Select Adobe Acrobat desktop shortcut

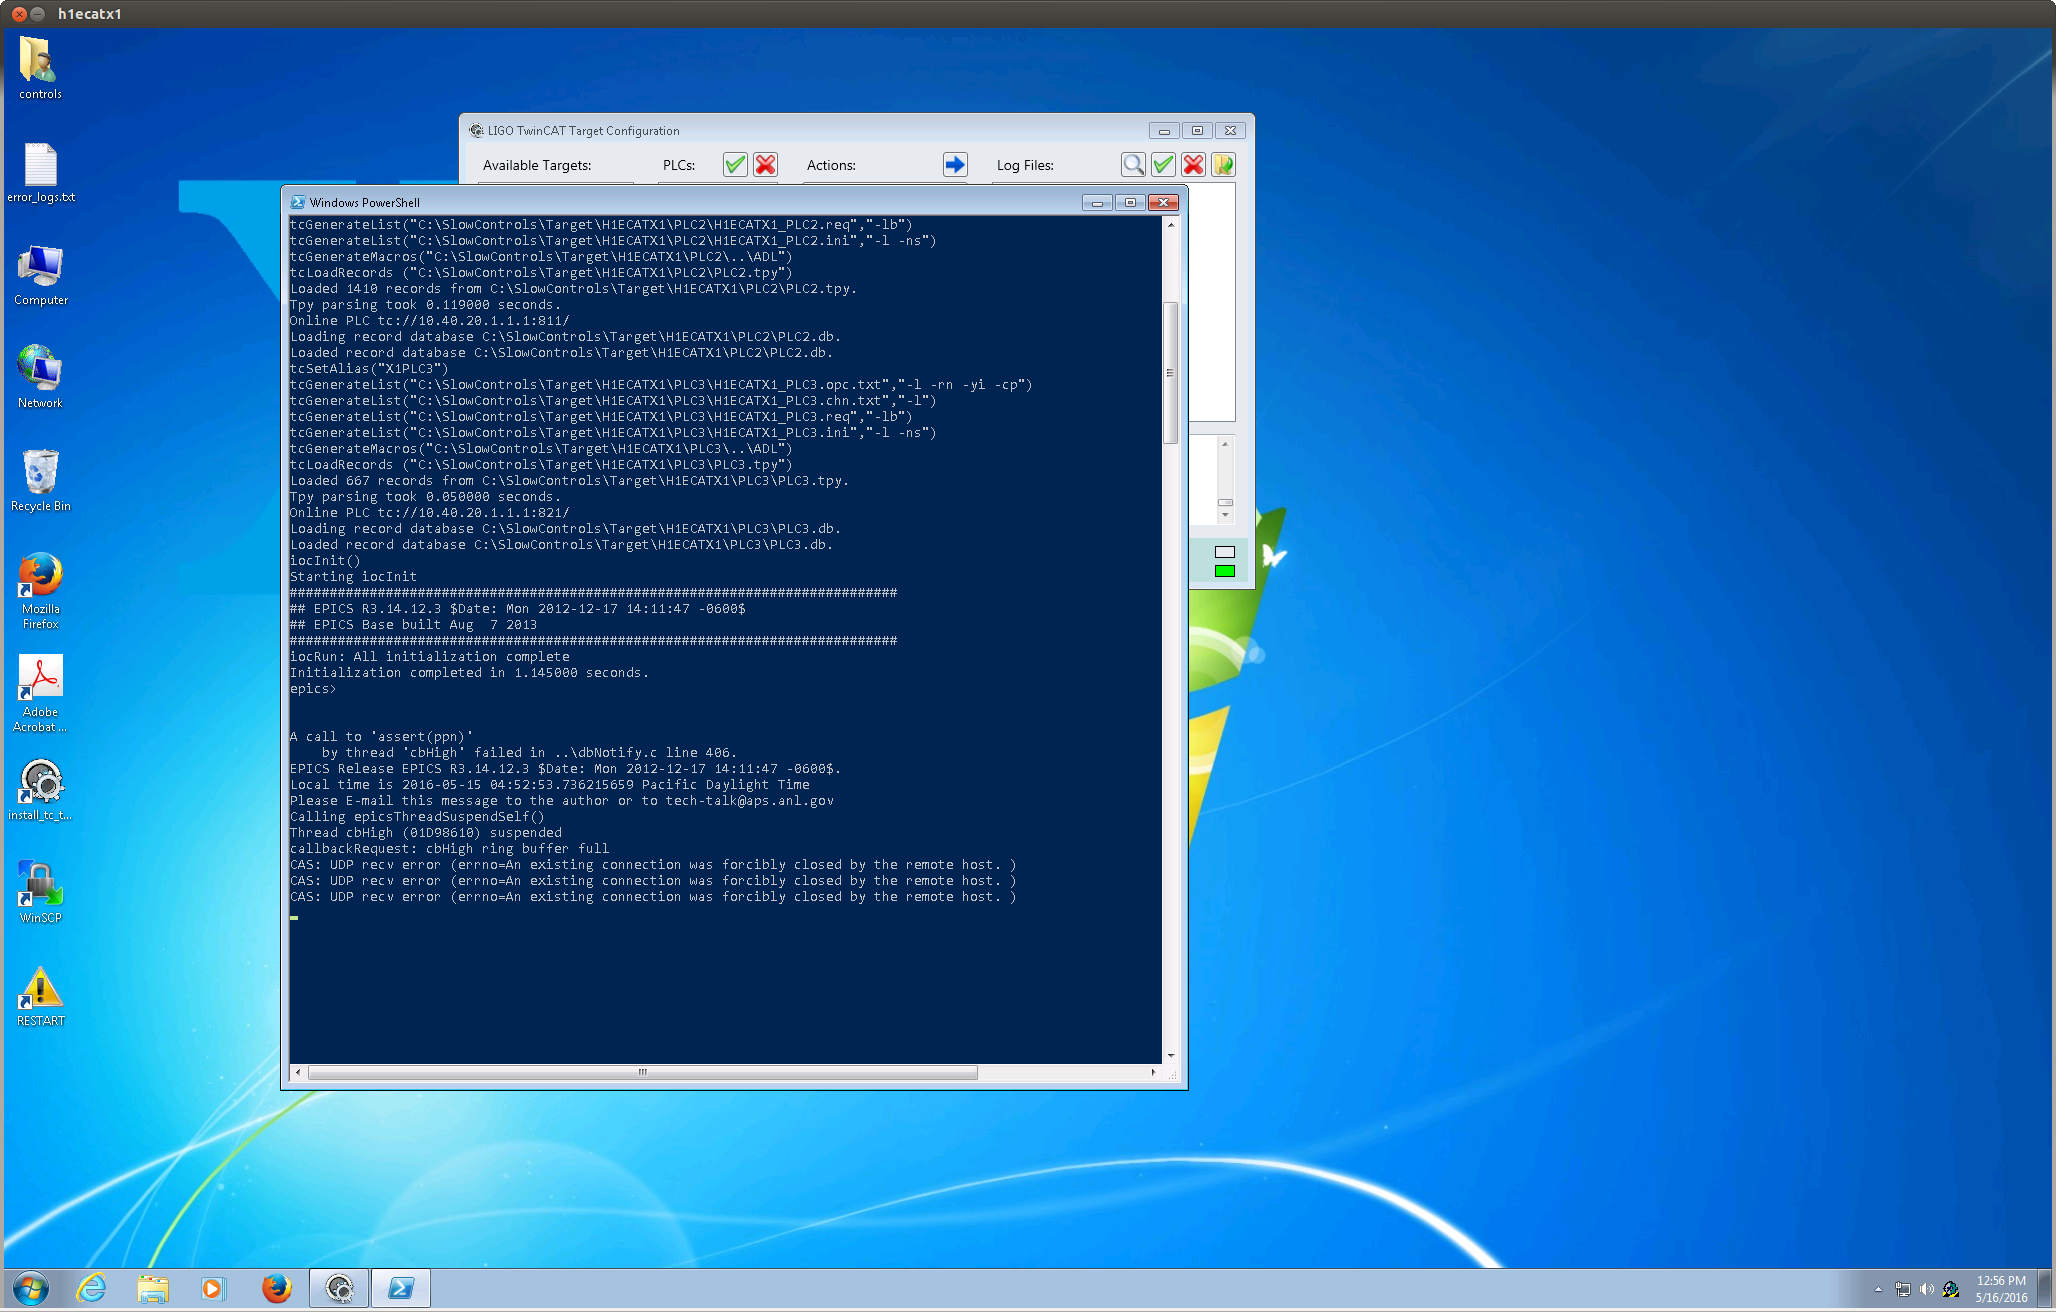click(x=40, y=693)
